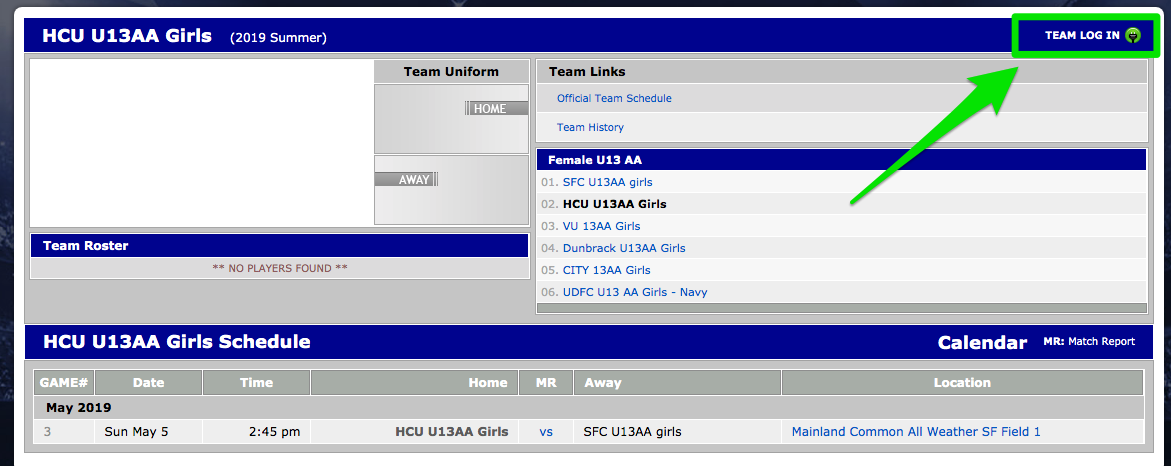Open the TEAM LOG IN link

1081,35
